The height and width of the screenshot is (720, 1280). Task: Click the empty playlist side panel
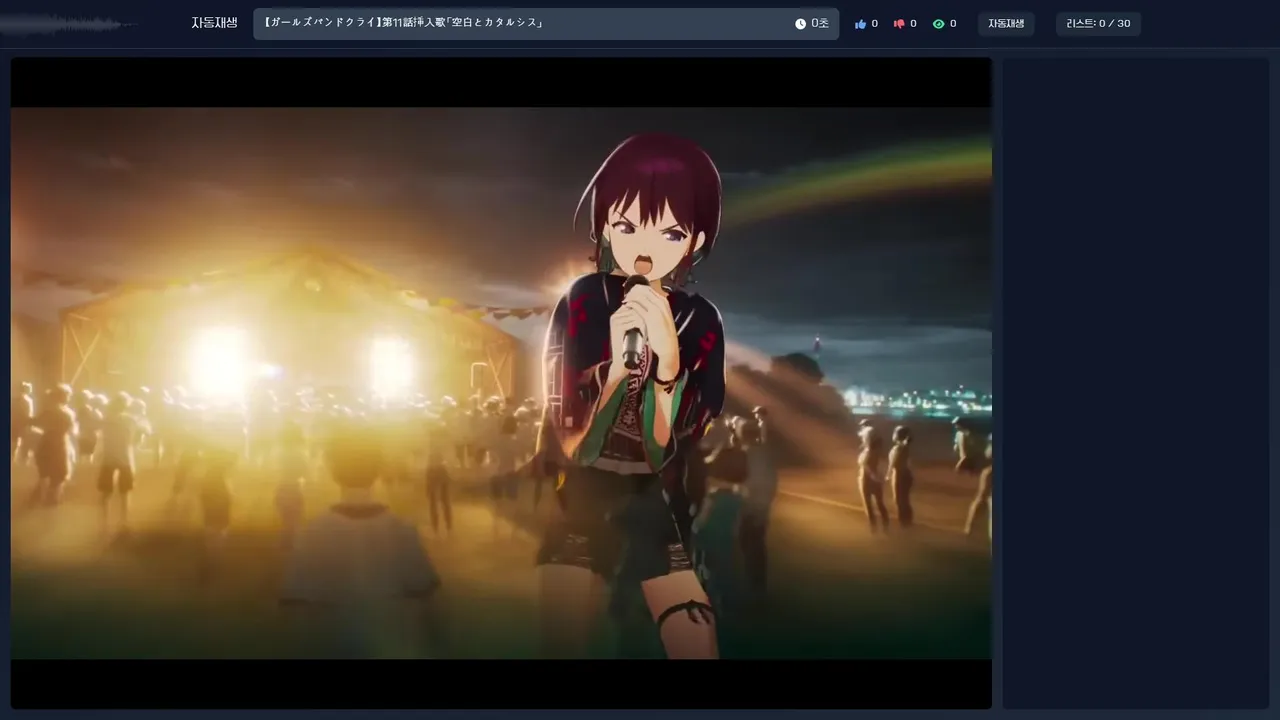tap(1136, 383)
